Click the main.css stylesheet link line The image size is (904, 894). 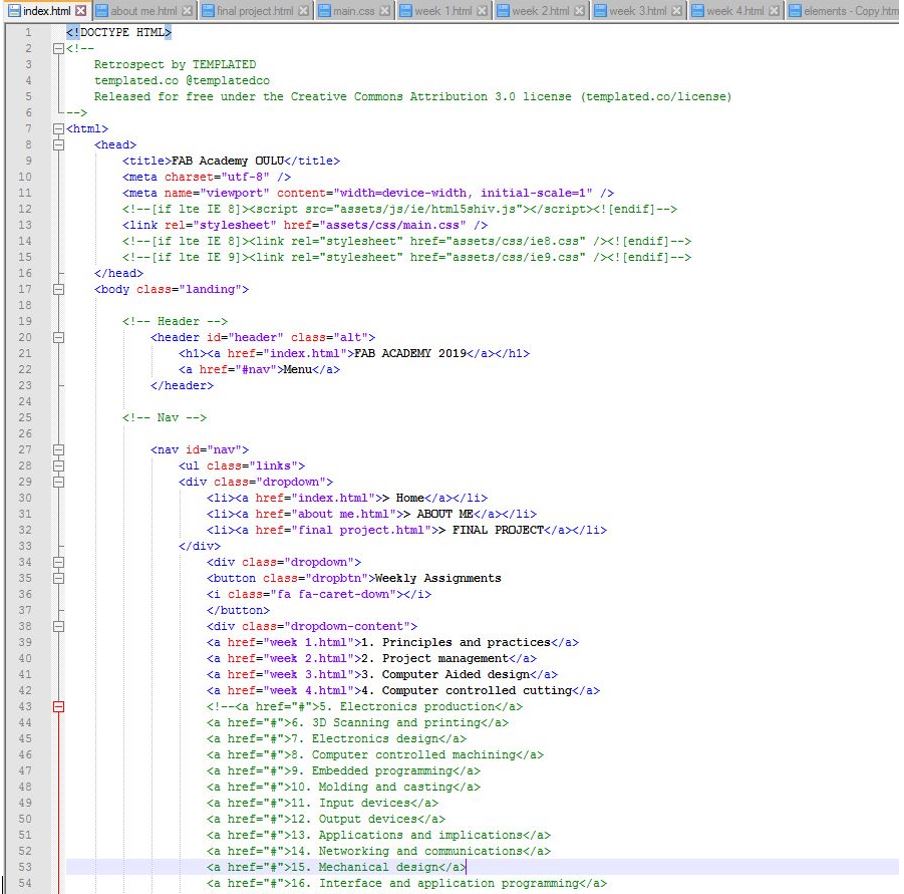point(305,225)
